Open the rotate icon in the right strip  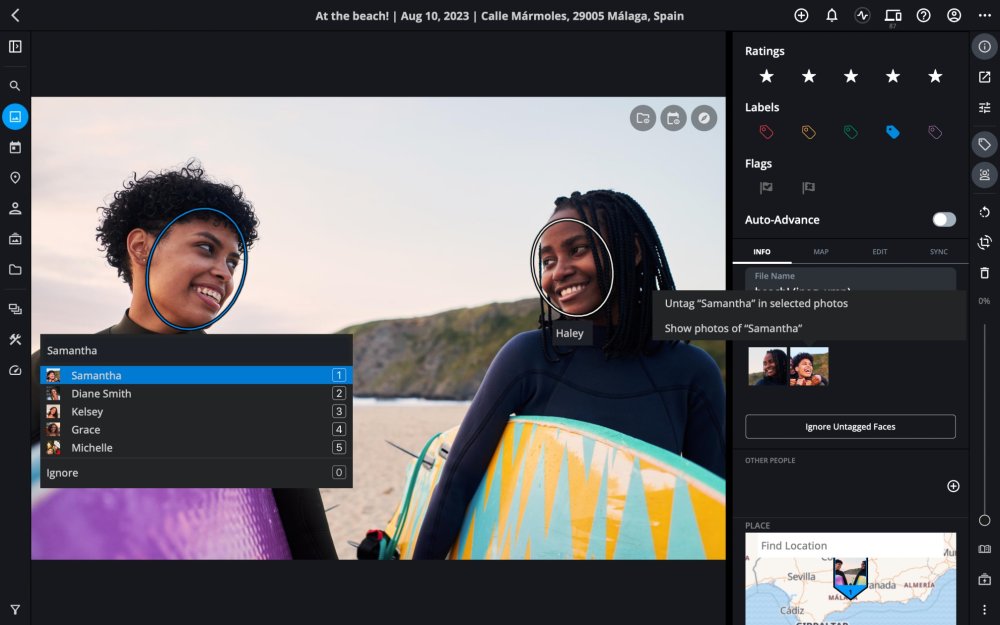point(985,212)
